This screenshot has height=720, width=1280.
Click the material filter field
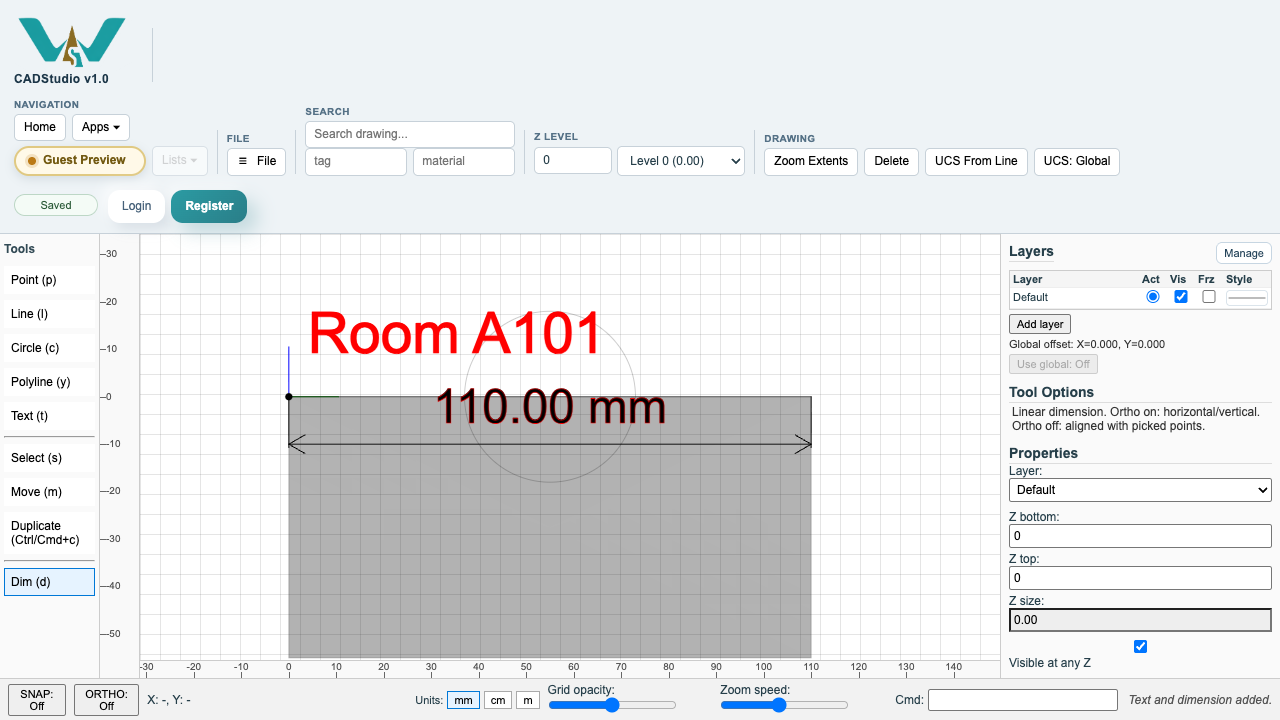click(464, 161)
